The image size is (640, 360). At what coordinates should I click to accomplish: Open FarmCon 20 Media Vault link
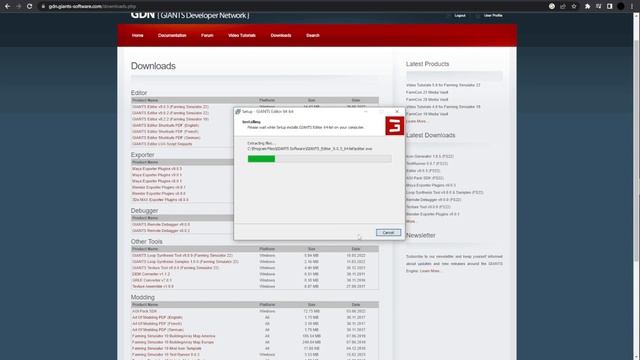(427, 99)
